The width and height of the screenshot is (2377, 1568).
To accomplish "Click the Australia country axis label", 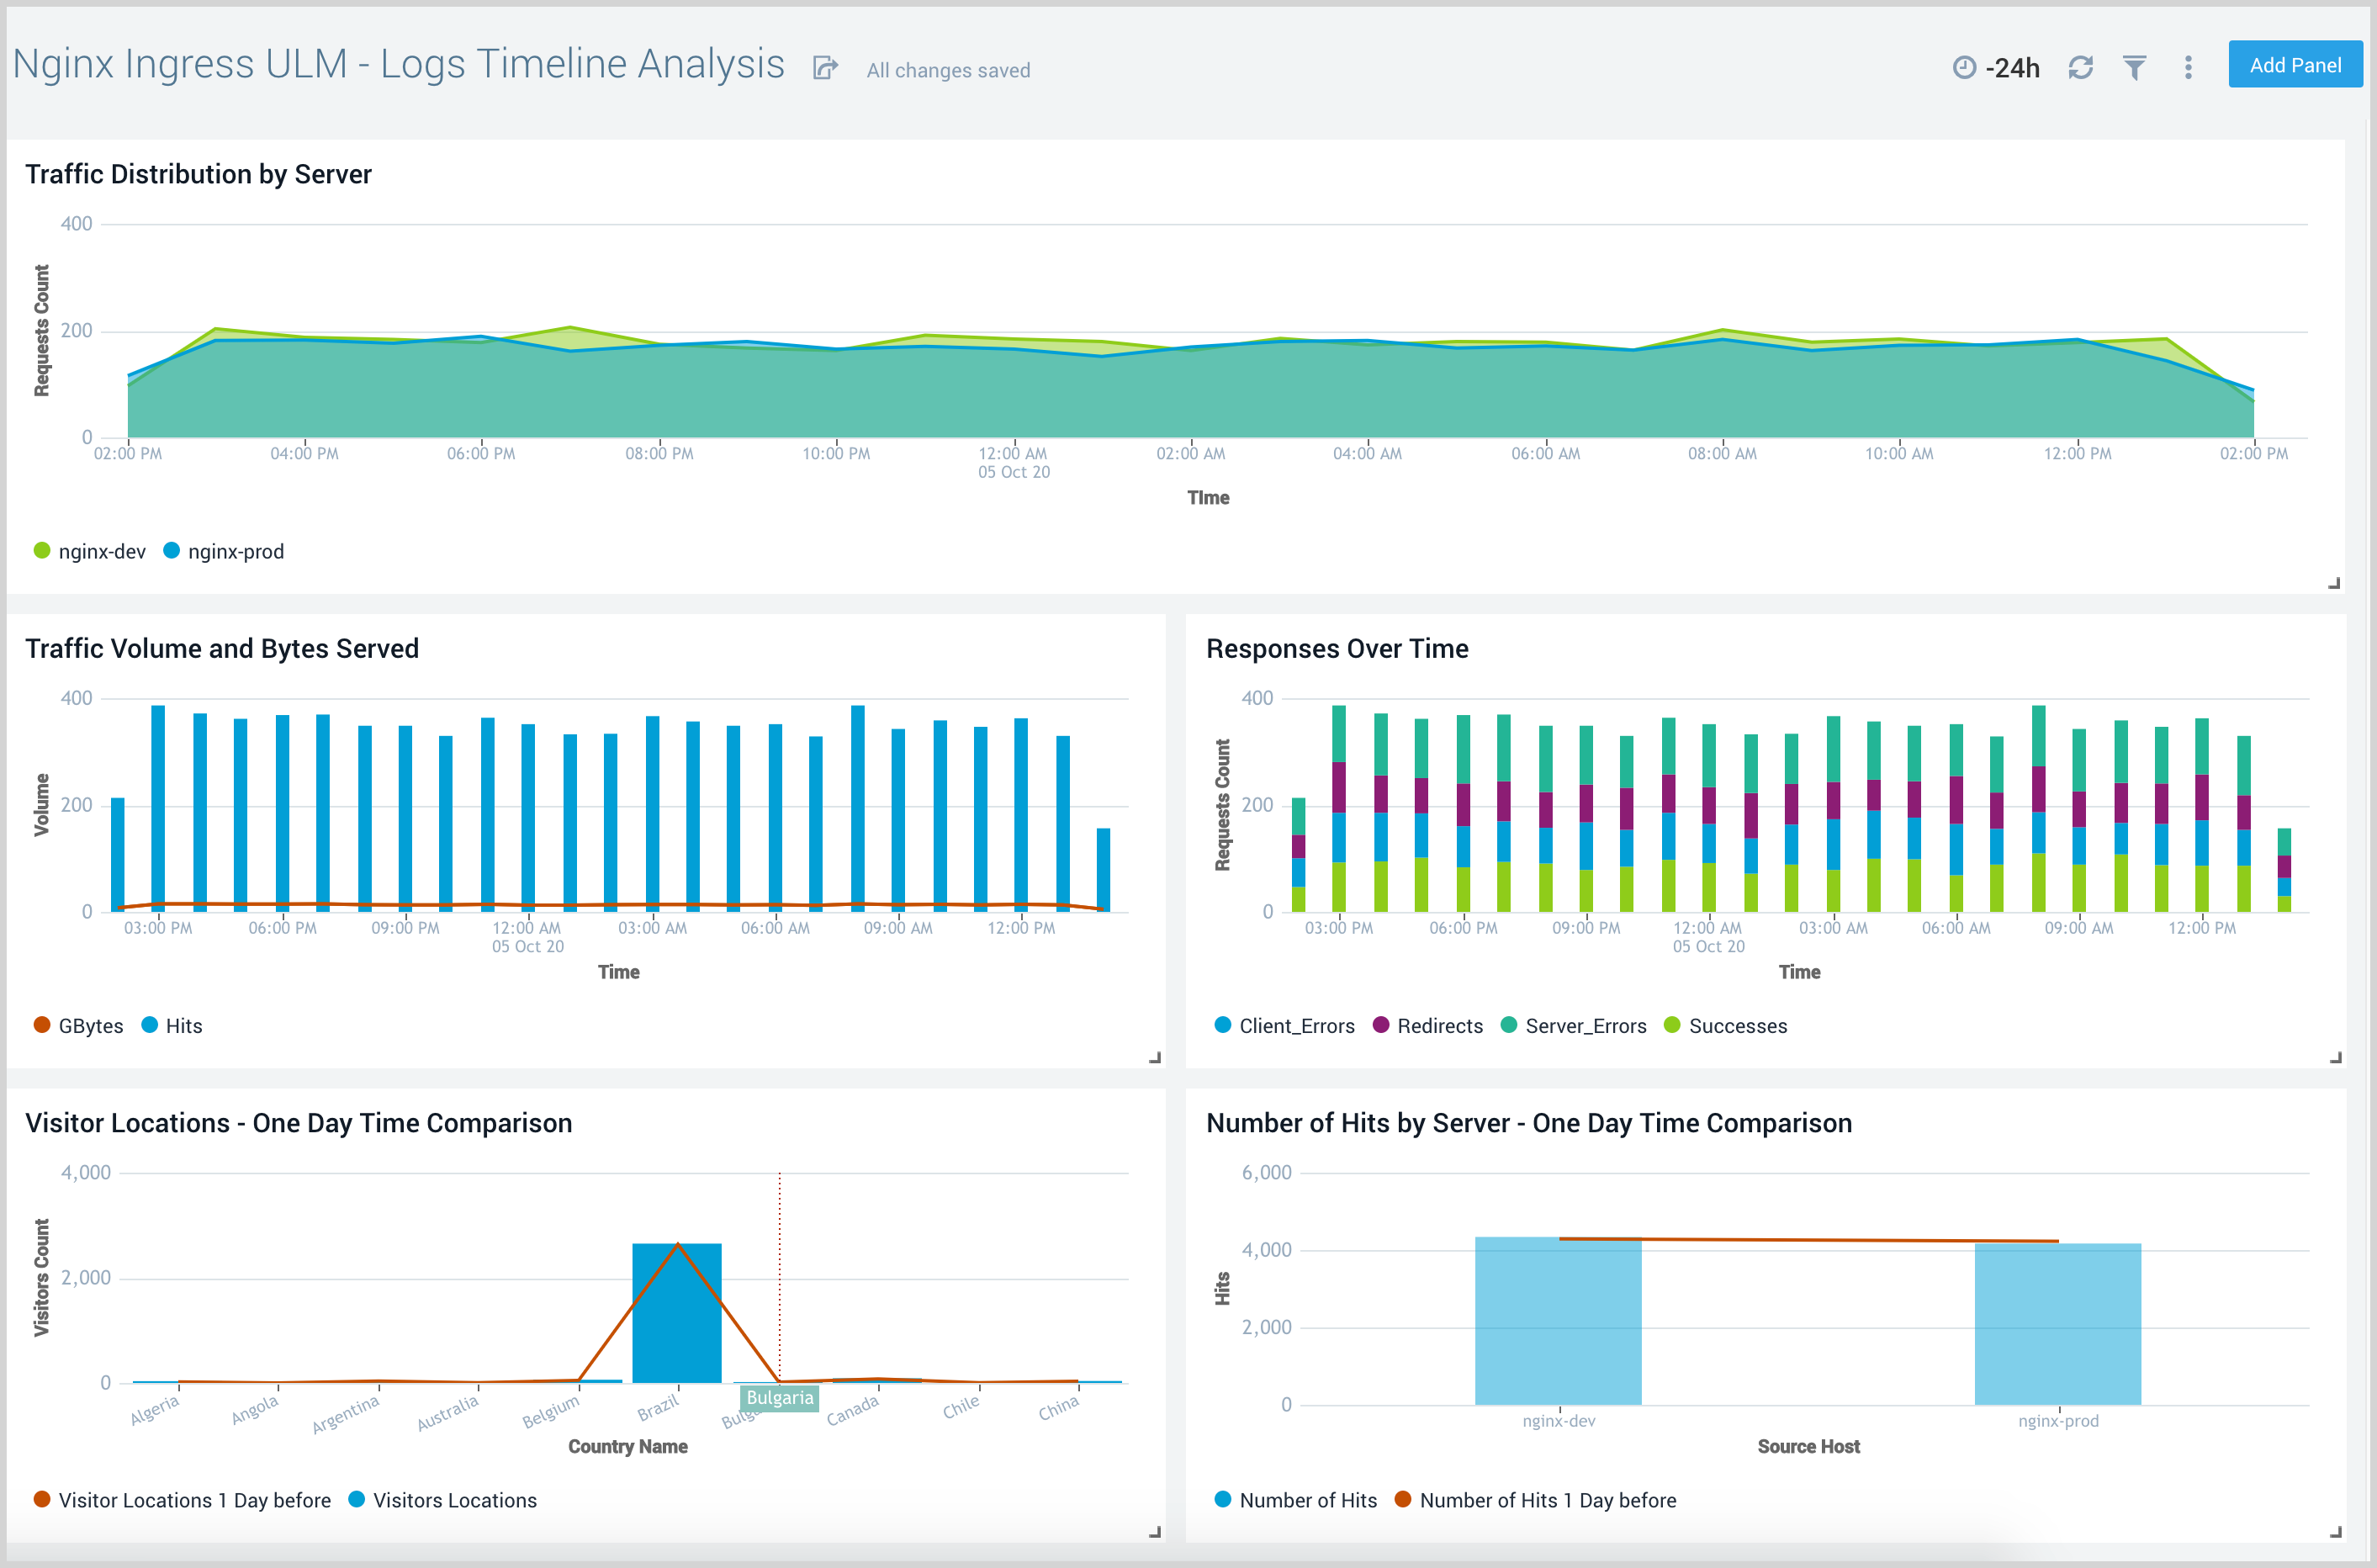I will pyautogui.click(x=448, y=1412).
